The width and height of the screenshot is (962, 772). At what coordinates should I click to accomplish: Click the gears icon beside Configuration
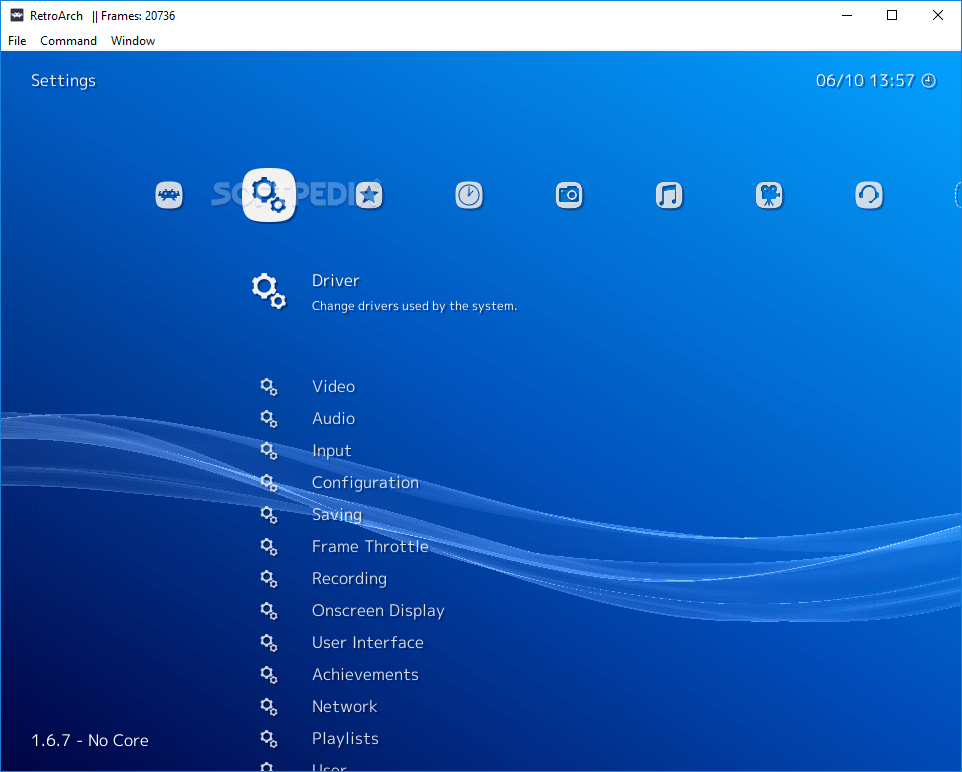pos(269,482)
